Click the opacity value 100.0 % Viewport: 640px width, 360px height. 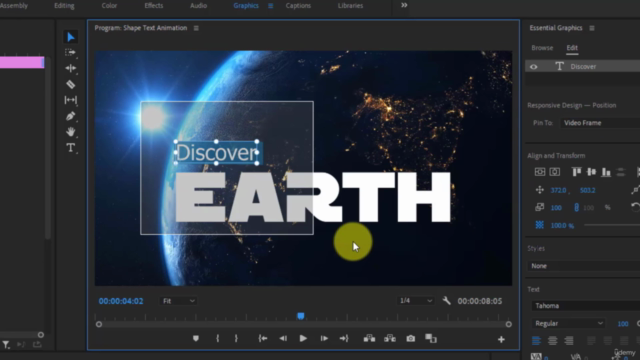562,225
